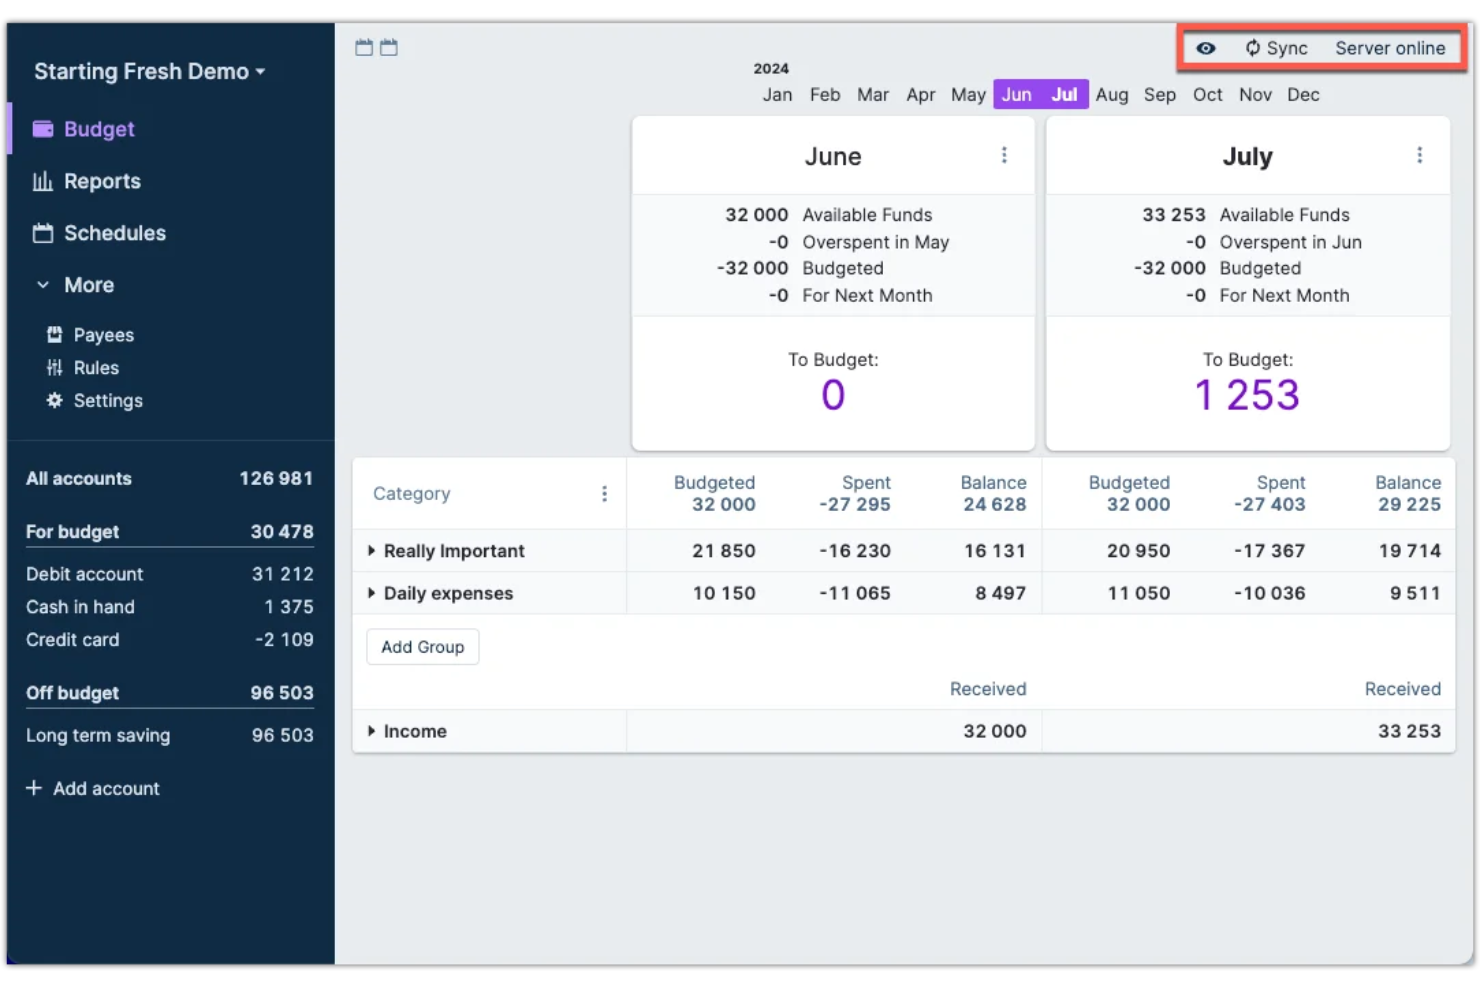Expand the Really Important category group

click(372, 550)
